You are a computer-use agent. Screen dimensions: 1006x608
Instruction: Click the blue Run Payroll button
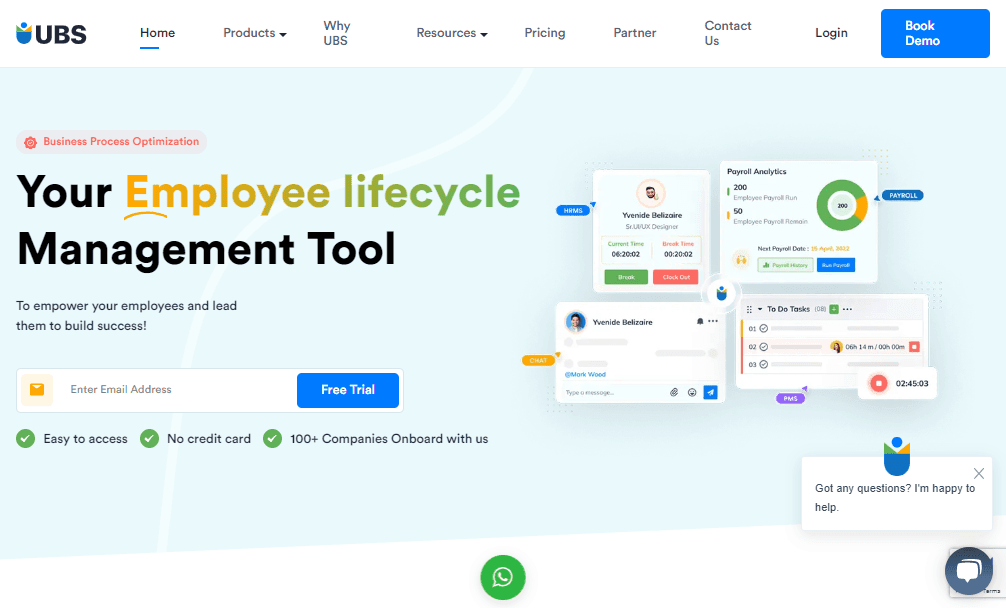(835, 265)
